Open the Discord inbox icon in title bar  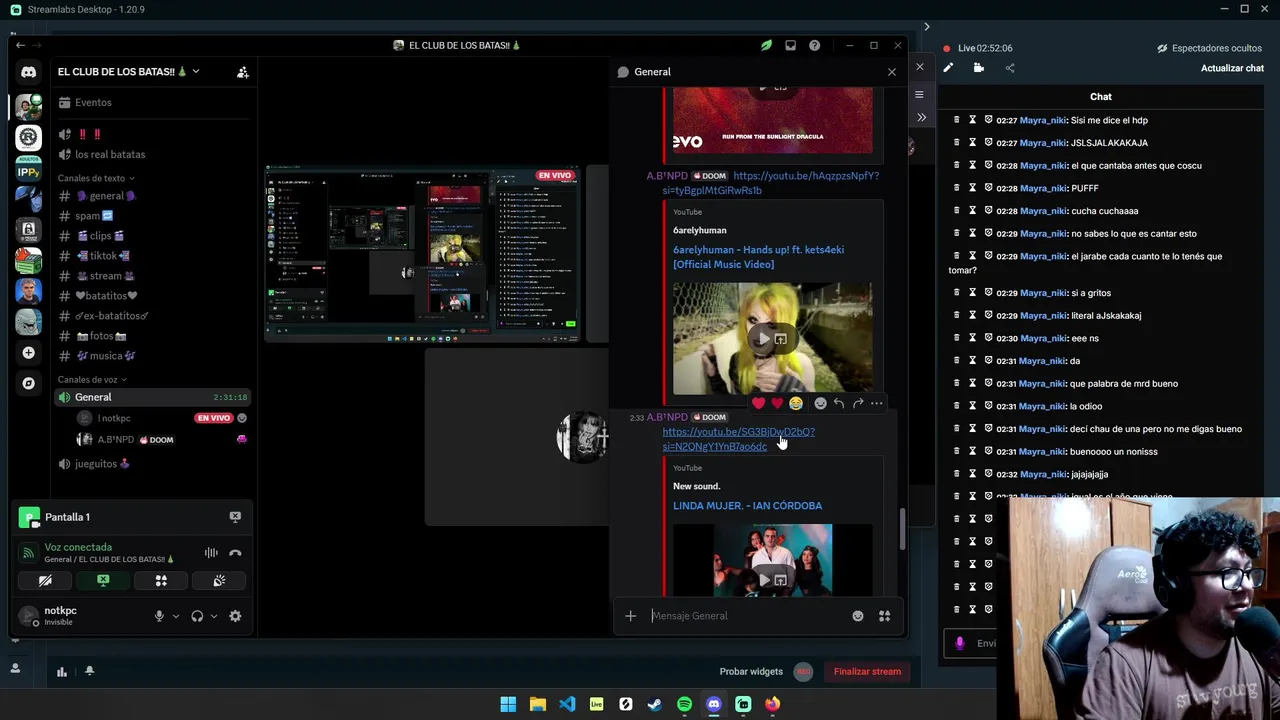[790, 45]
